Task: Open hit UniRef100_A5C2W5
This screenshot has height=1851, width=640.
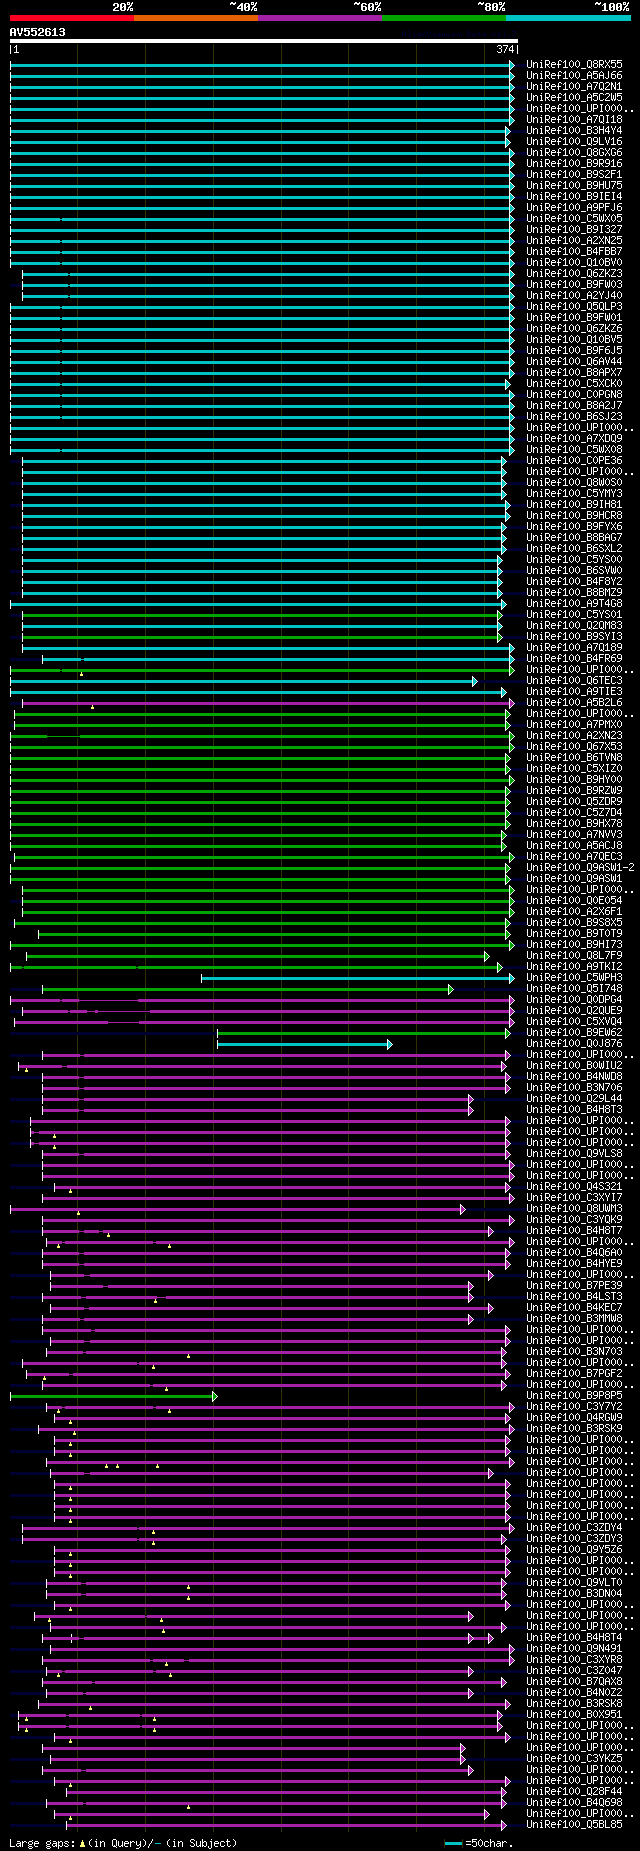Action: click(x=574, y=98)
